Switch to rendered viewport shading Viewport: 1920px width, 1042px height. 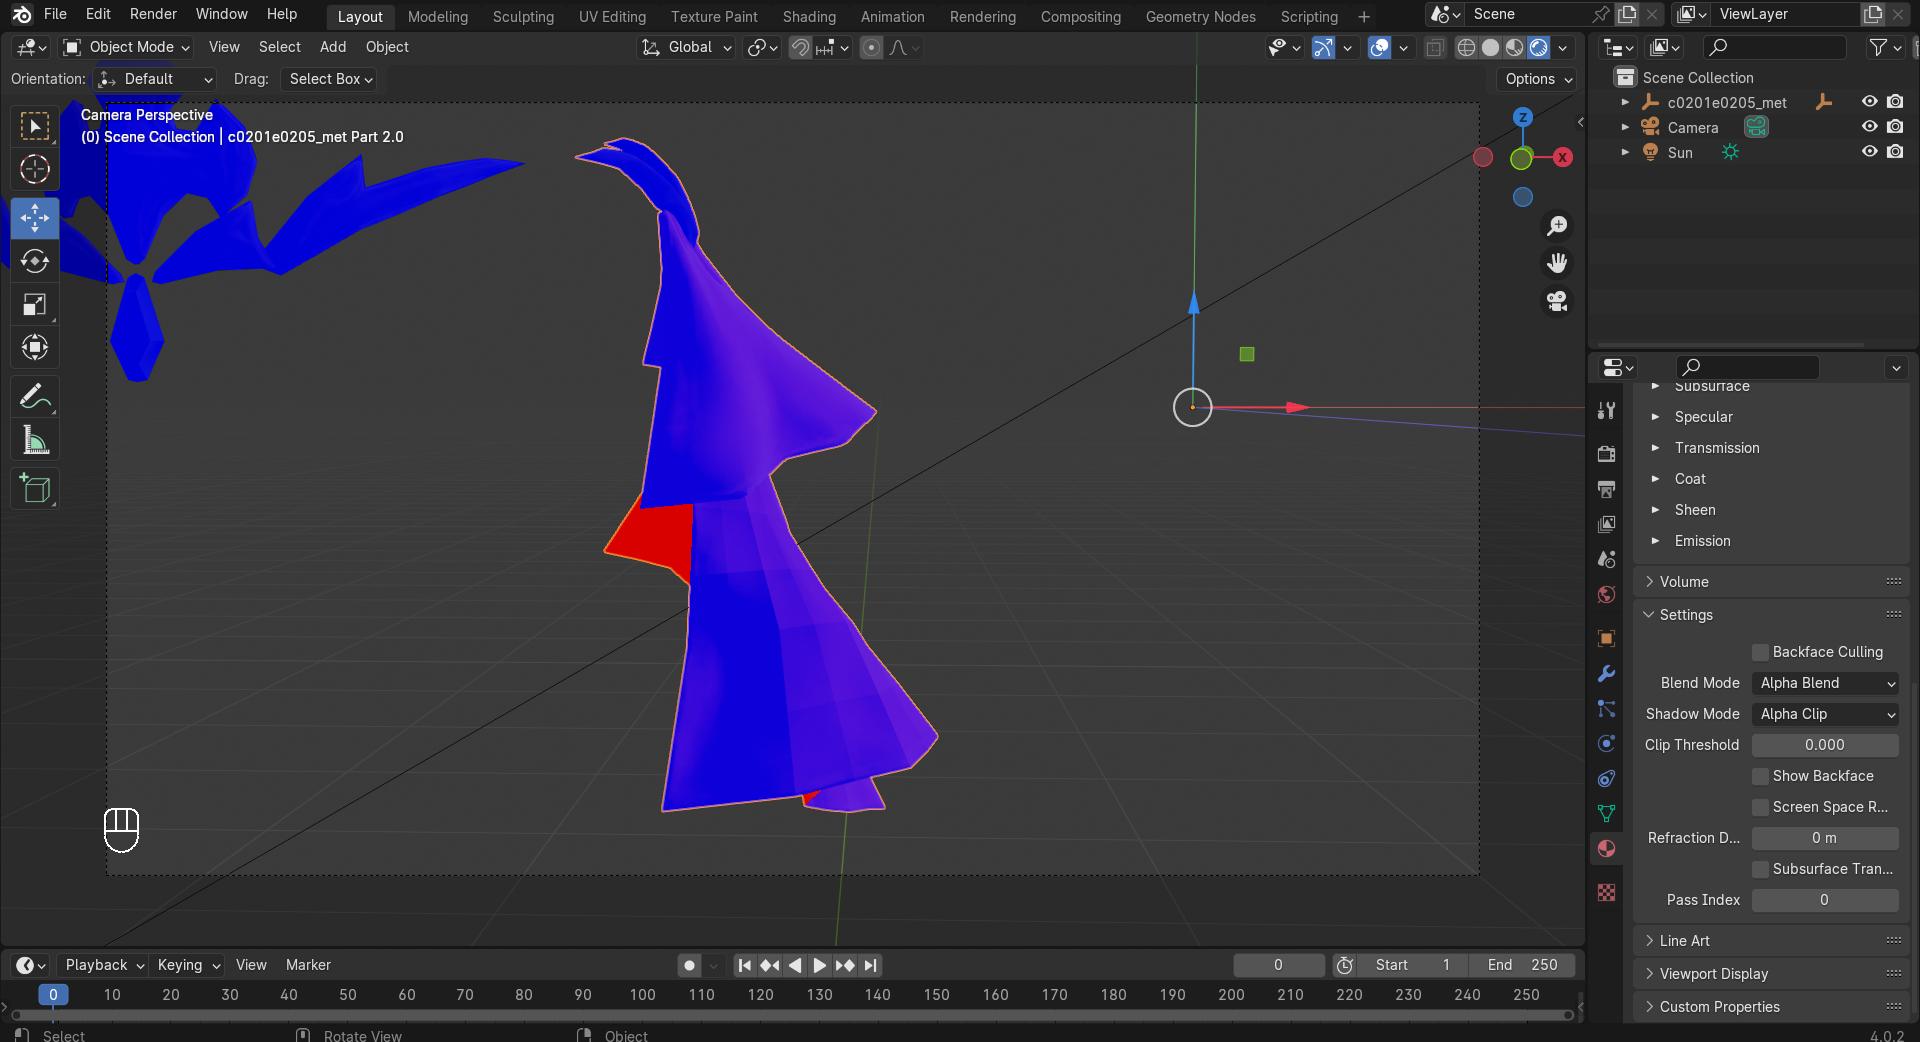1539,47
